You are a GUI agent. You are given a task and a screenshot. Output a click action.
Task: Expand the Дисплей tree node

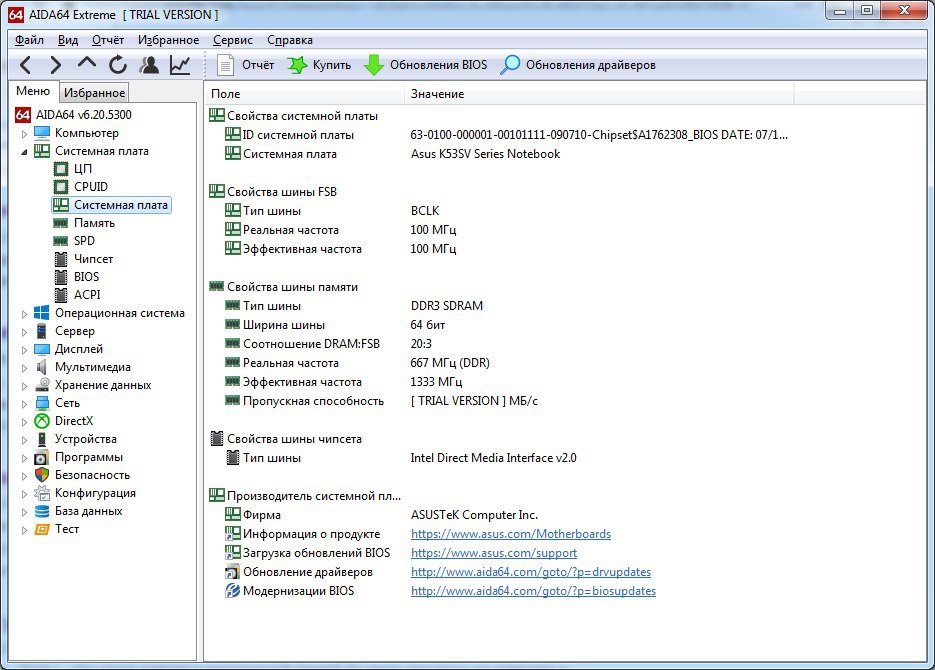tap(24, 349)
